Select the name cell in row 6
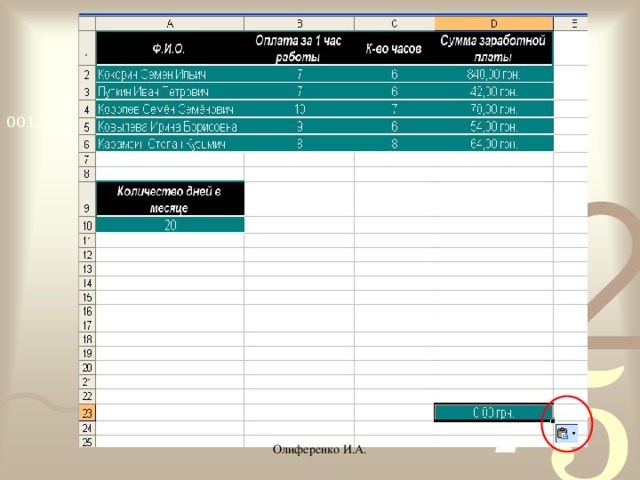640x480 pixels. [170, 144]
